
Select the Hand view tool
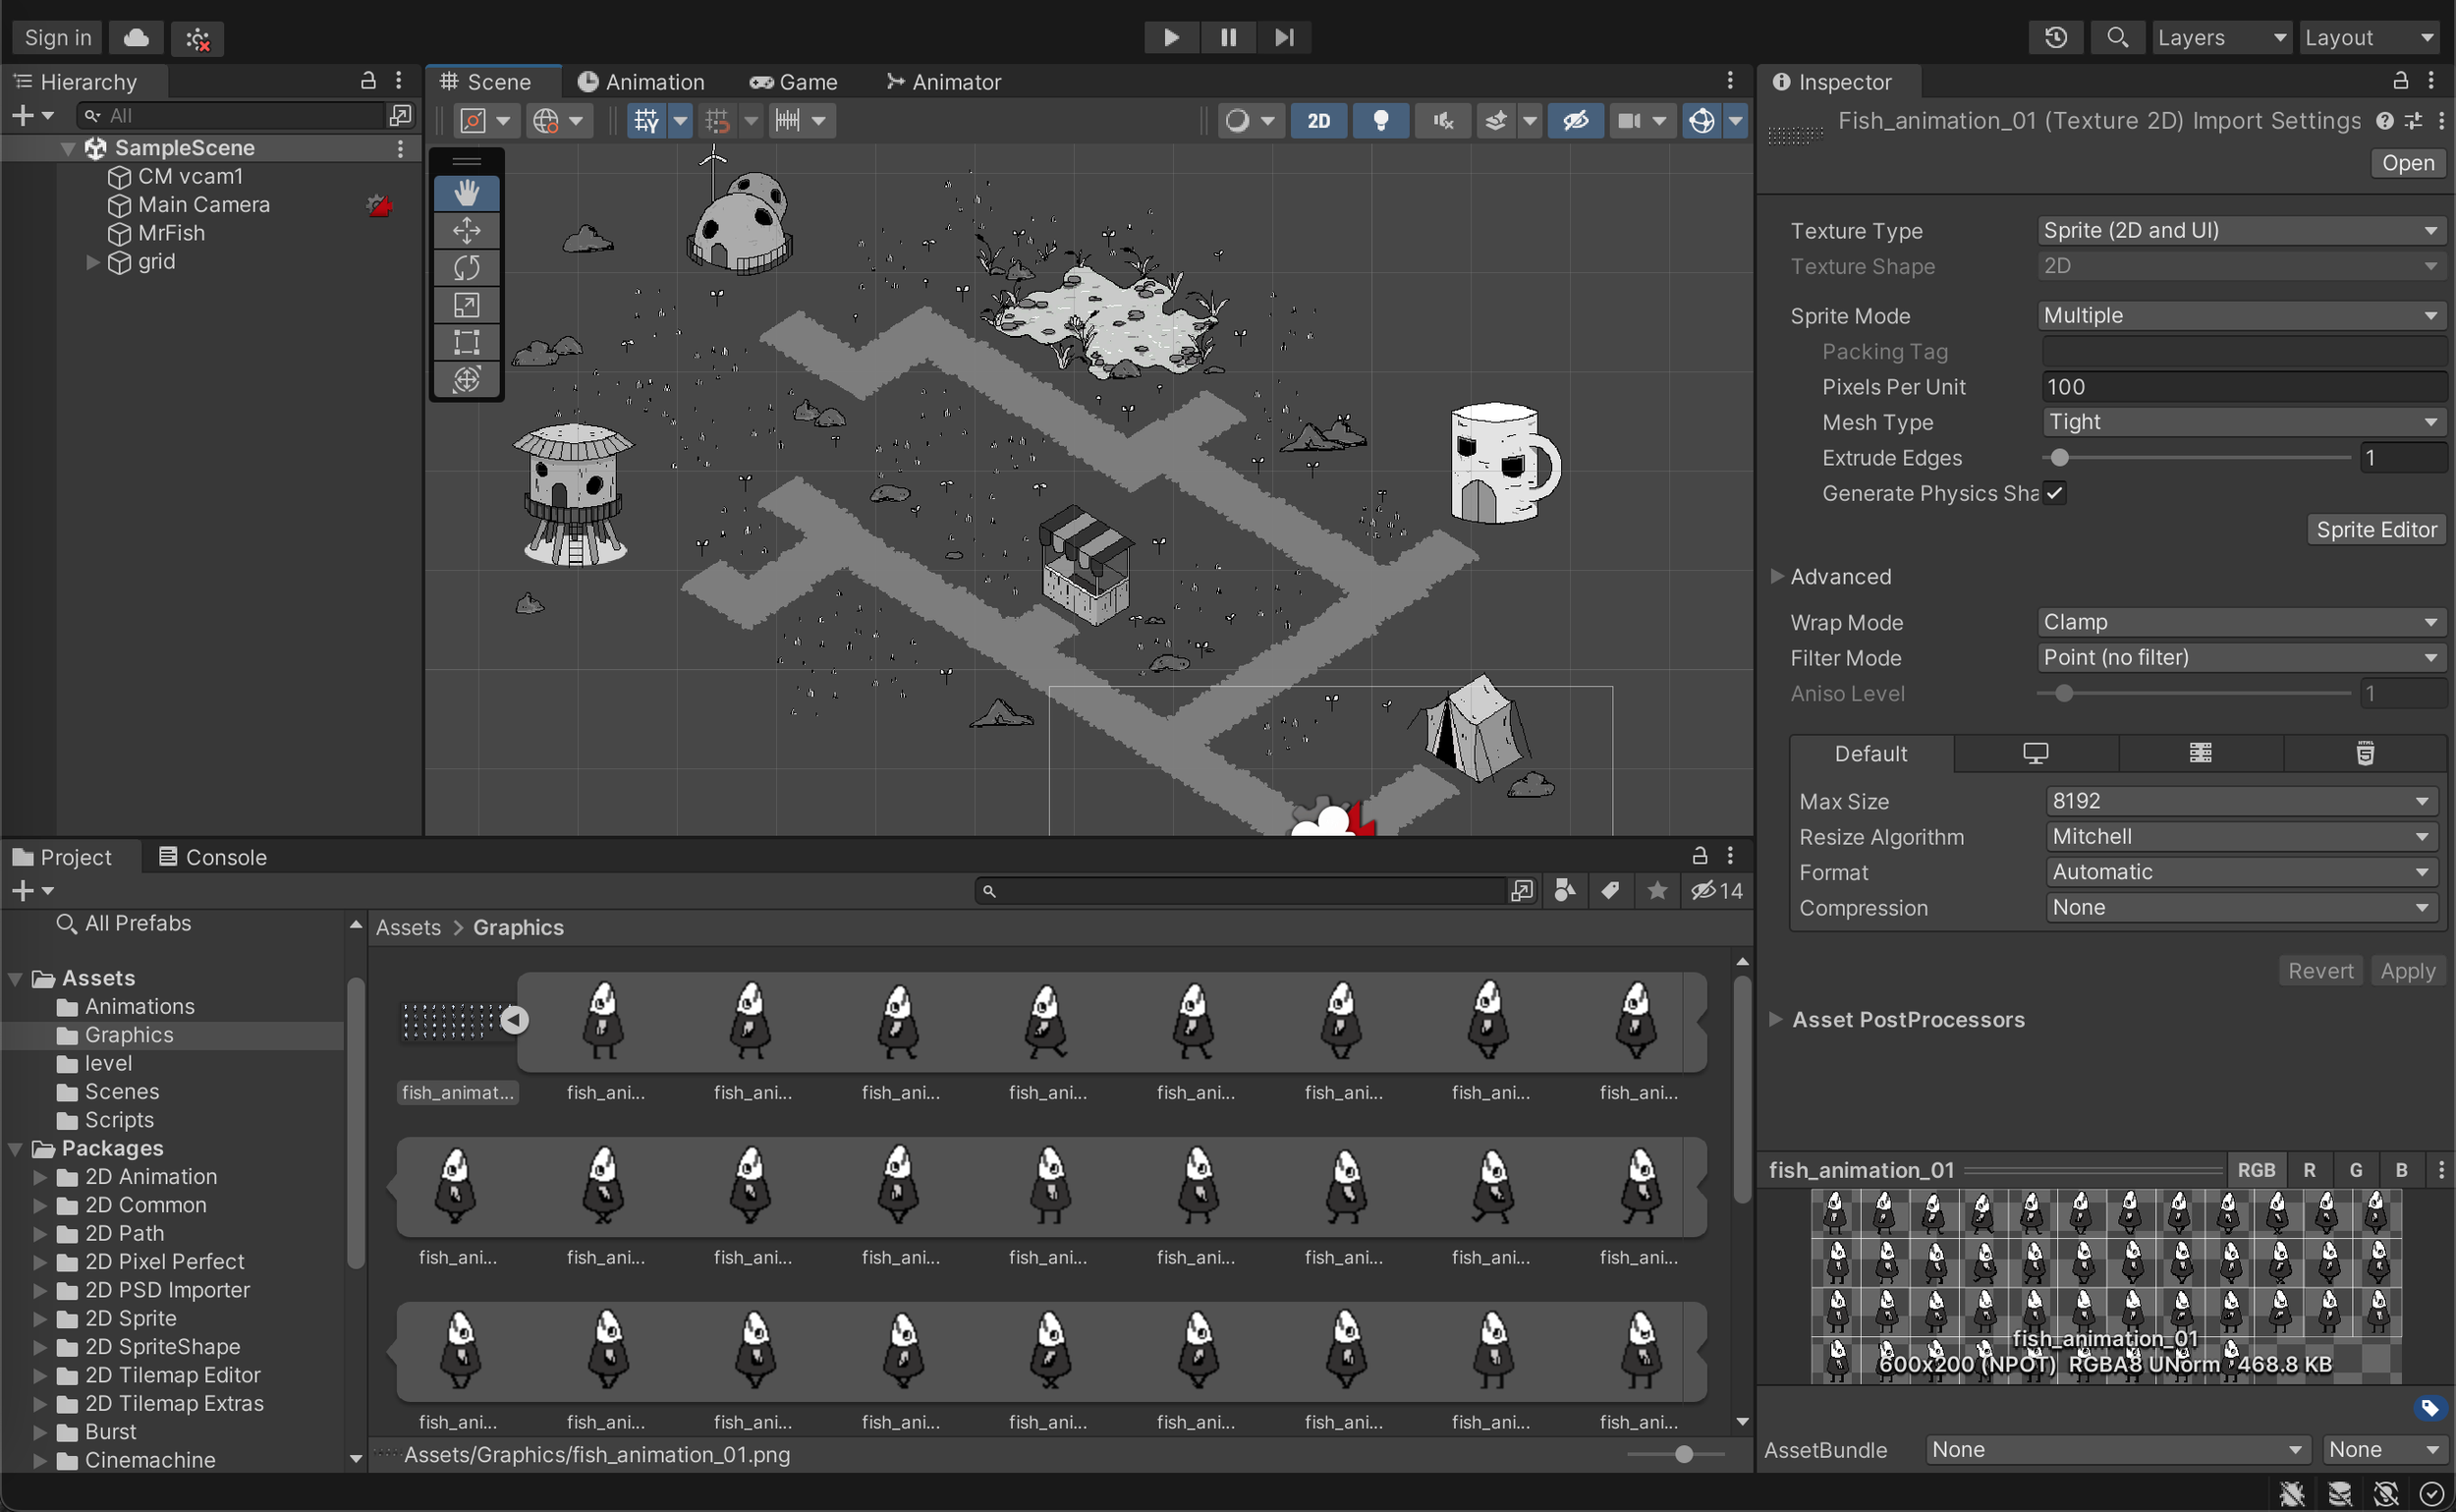[x=466, y=193]
